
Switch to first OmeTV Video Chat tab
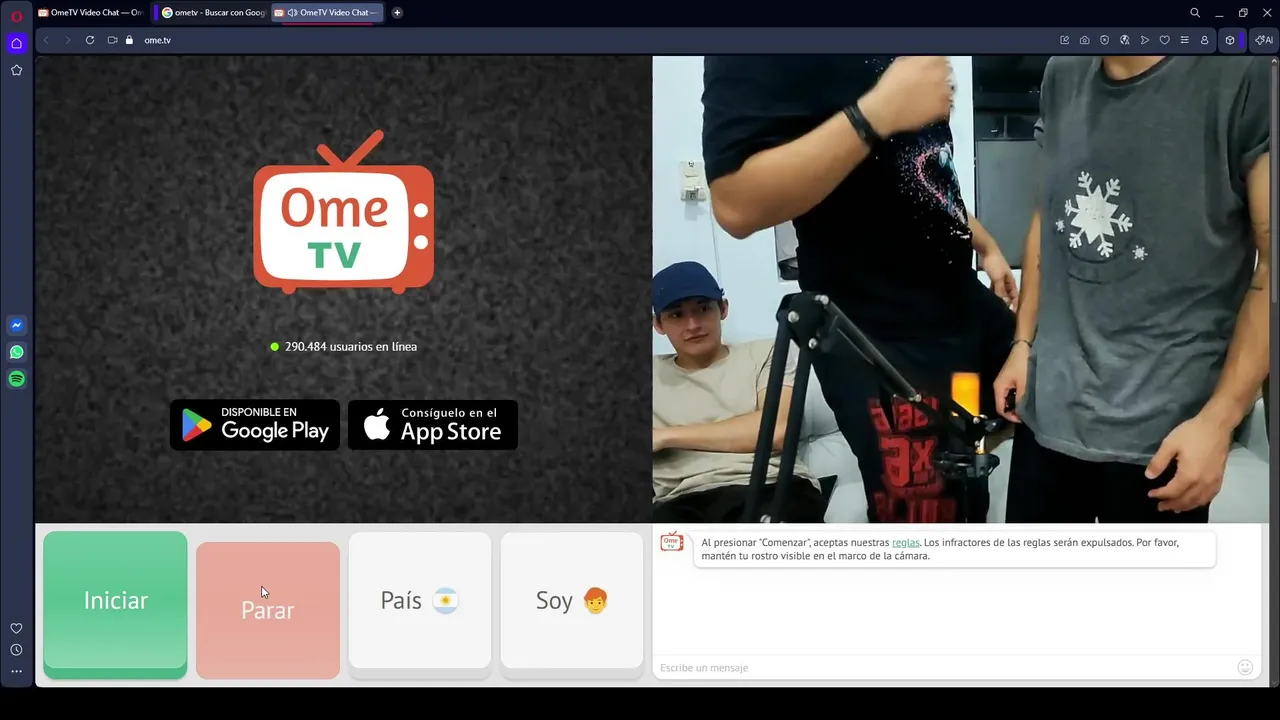(x=90, y=13)
